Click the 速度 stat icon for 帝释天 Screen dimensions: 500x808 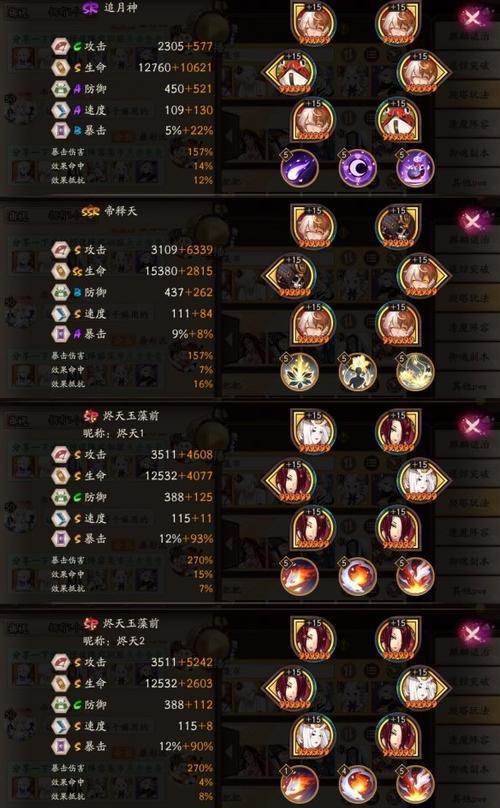[60, 313]
